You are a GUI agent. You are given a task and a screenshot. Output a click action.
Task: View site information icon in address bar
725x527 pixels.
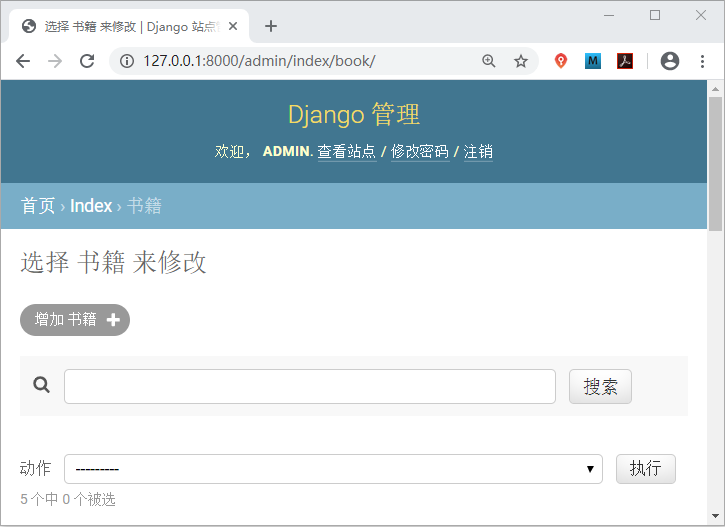pos(127,61)
